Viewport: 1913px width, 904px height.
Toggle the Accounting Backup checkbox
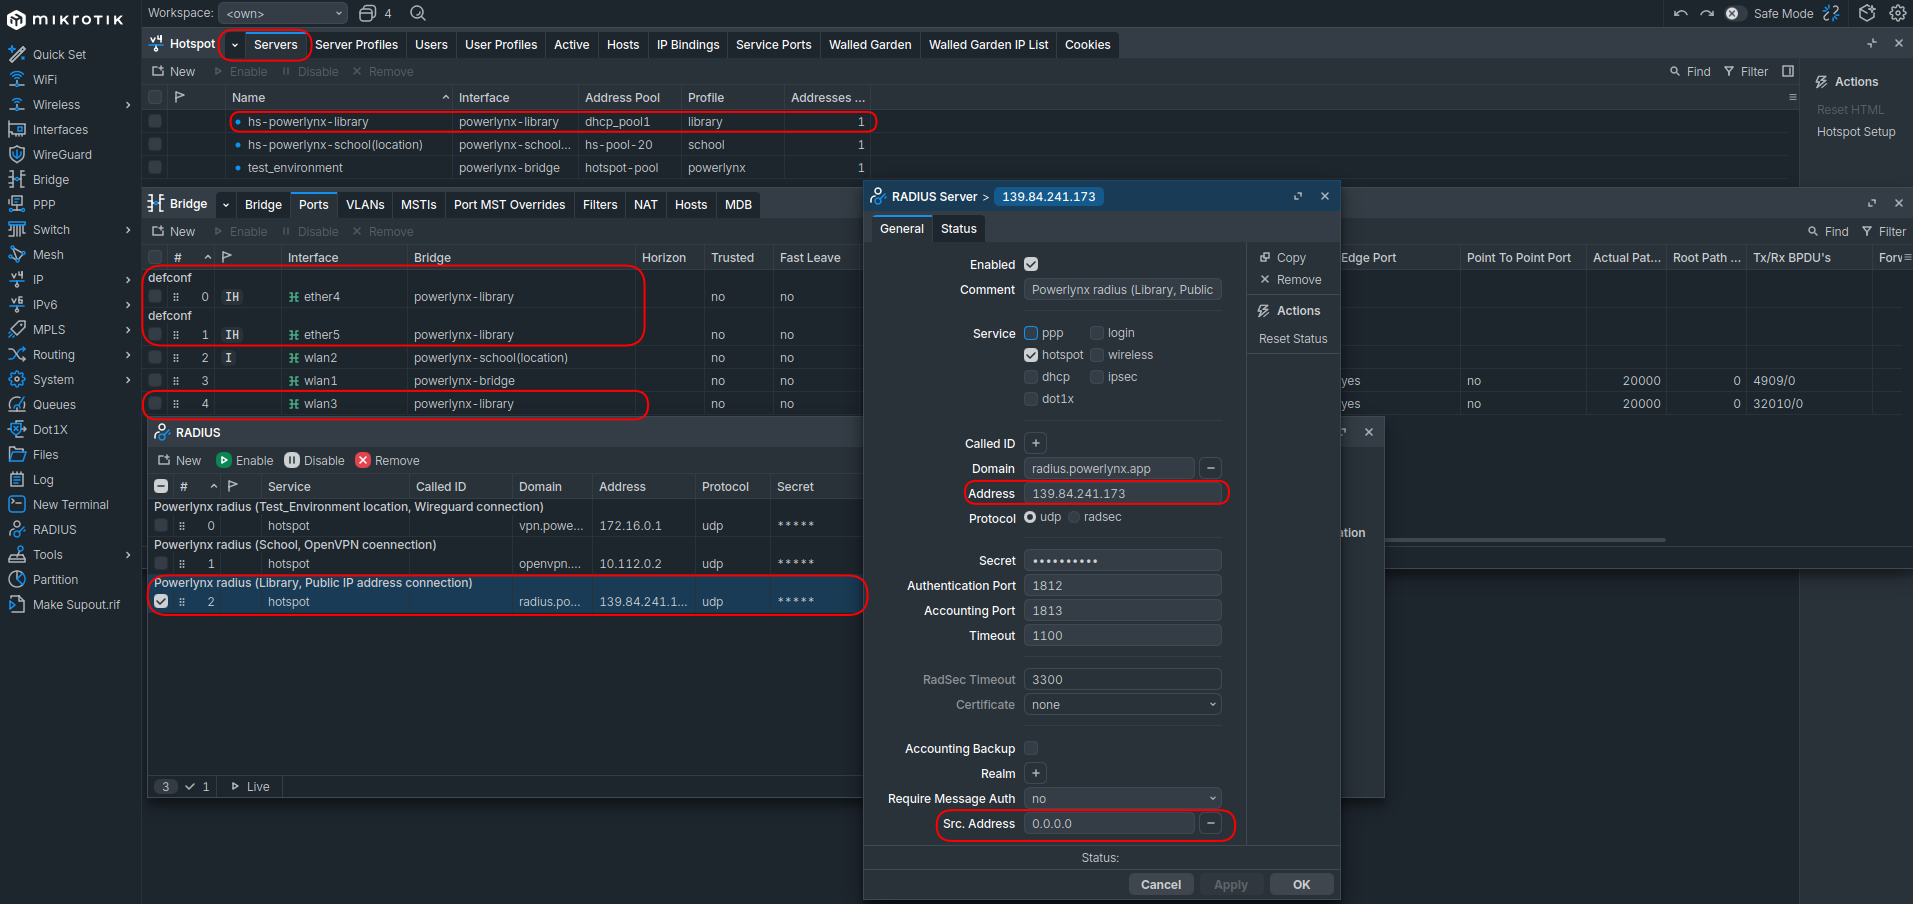[x=1031, y=748]
